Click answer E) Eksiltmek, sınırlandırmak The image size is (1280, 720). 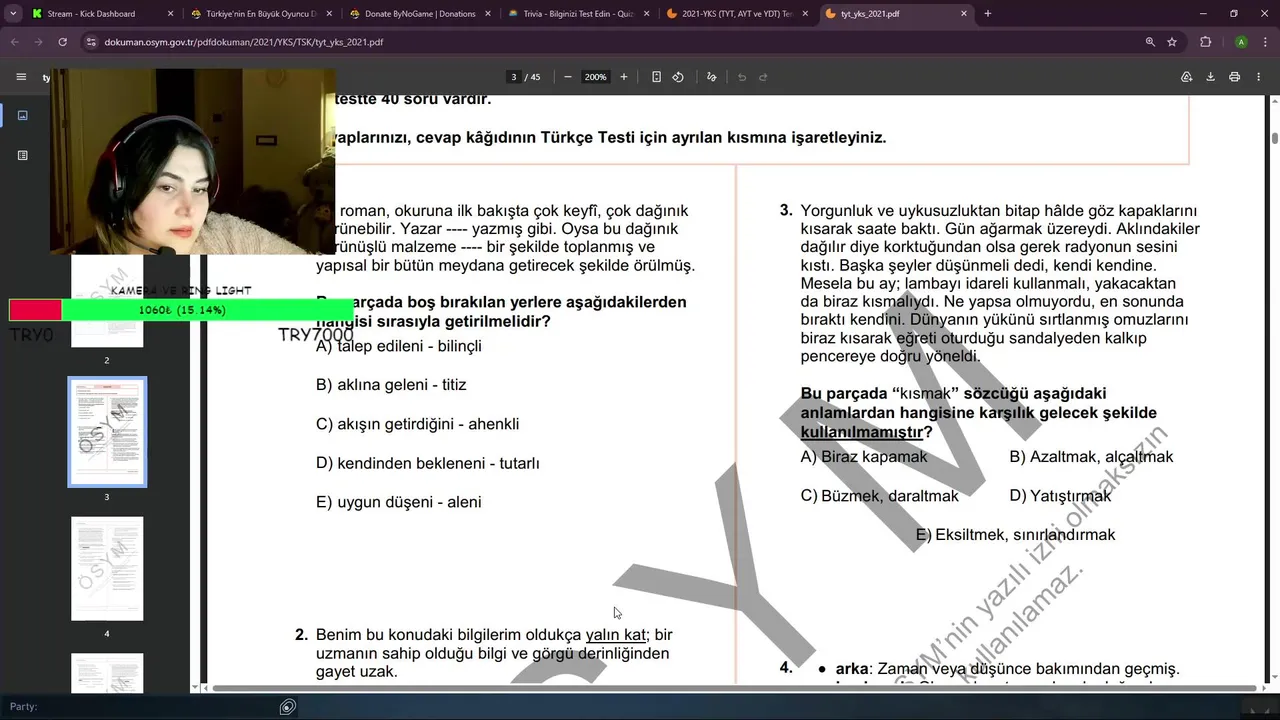1015,535
